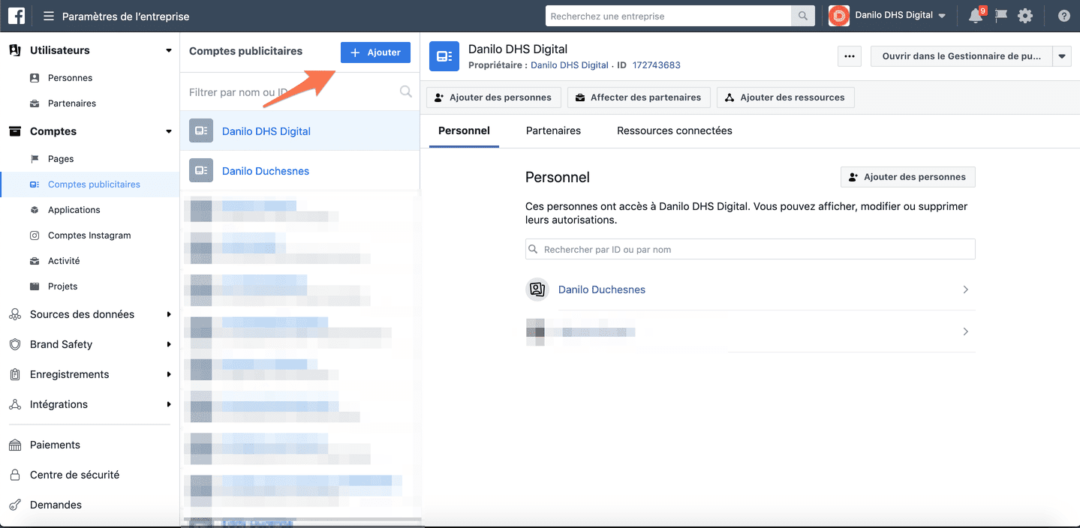Click the Rechercher par ID ou par nom field
1080x528 pixels.
click(x=750, y=249)
